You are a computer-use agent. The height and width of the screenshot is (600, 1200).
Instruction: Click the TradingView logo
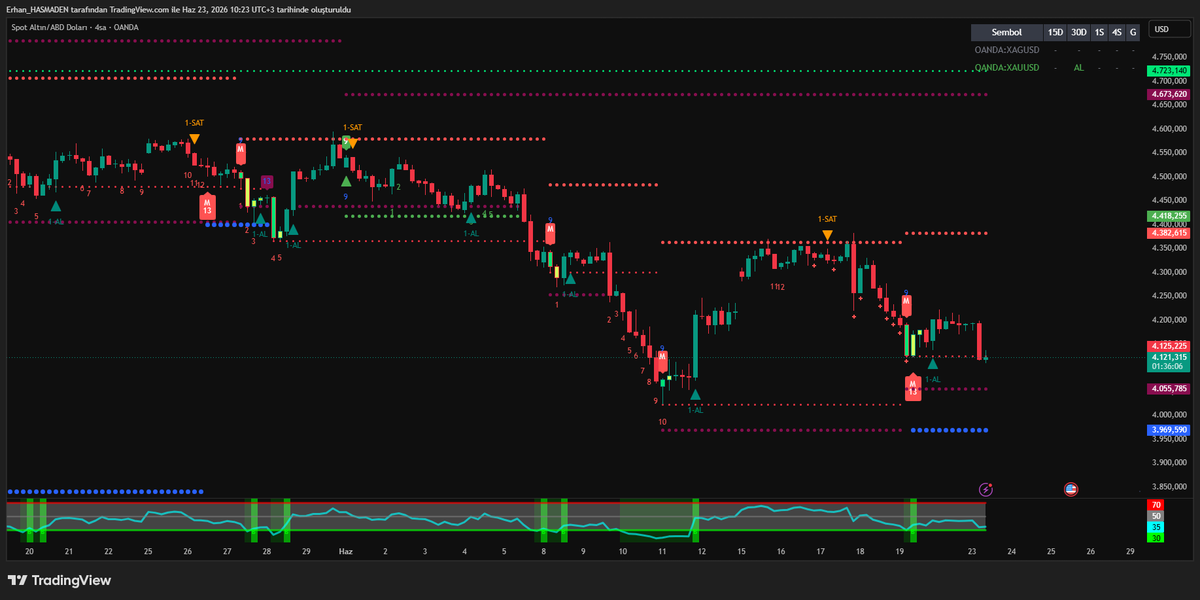click(x=60, y=580)
